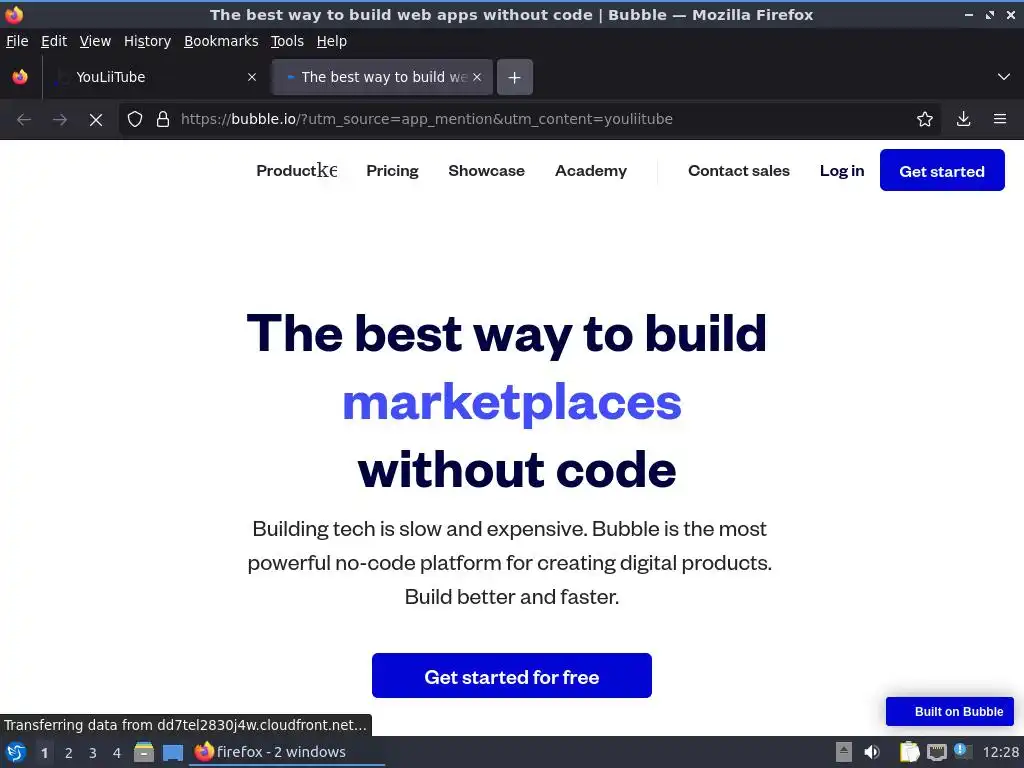The width and height of the screenshot is (1024, 768).
Task: Open the system start menu icon in taskbar
Action: tap(16, 752)
